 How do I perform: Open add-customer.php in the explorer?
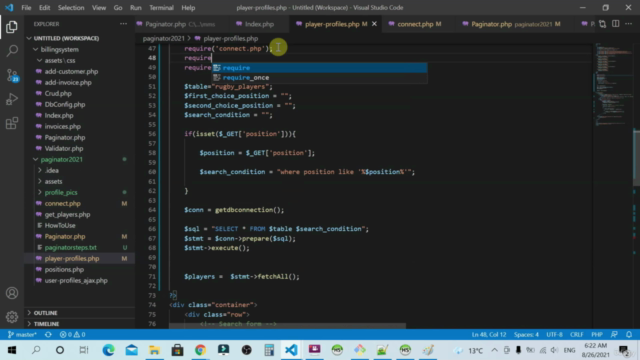point(71,71)
